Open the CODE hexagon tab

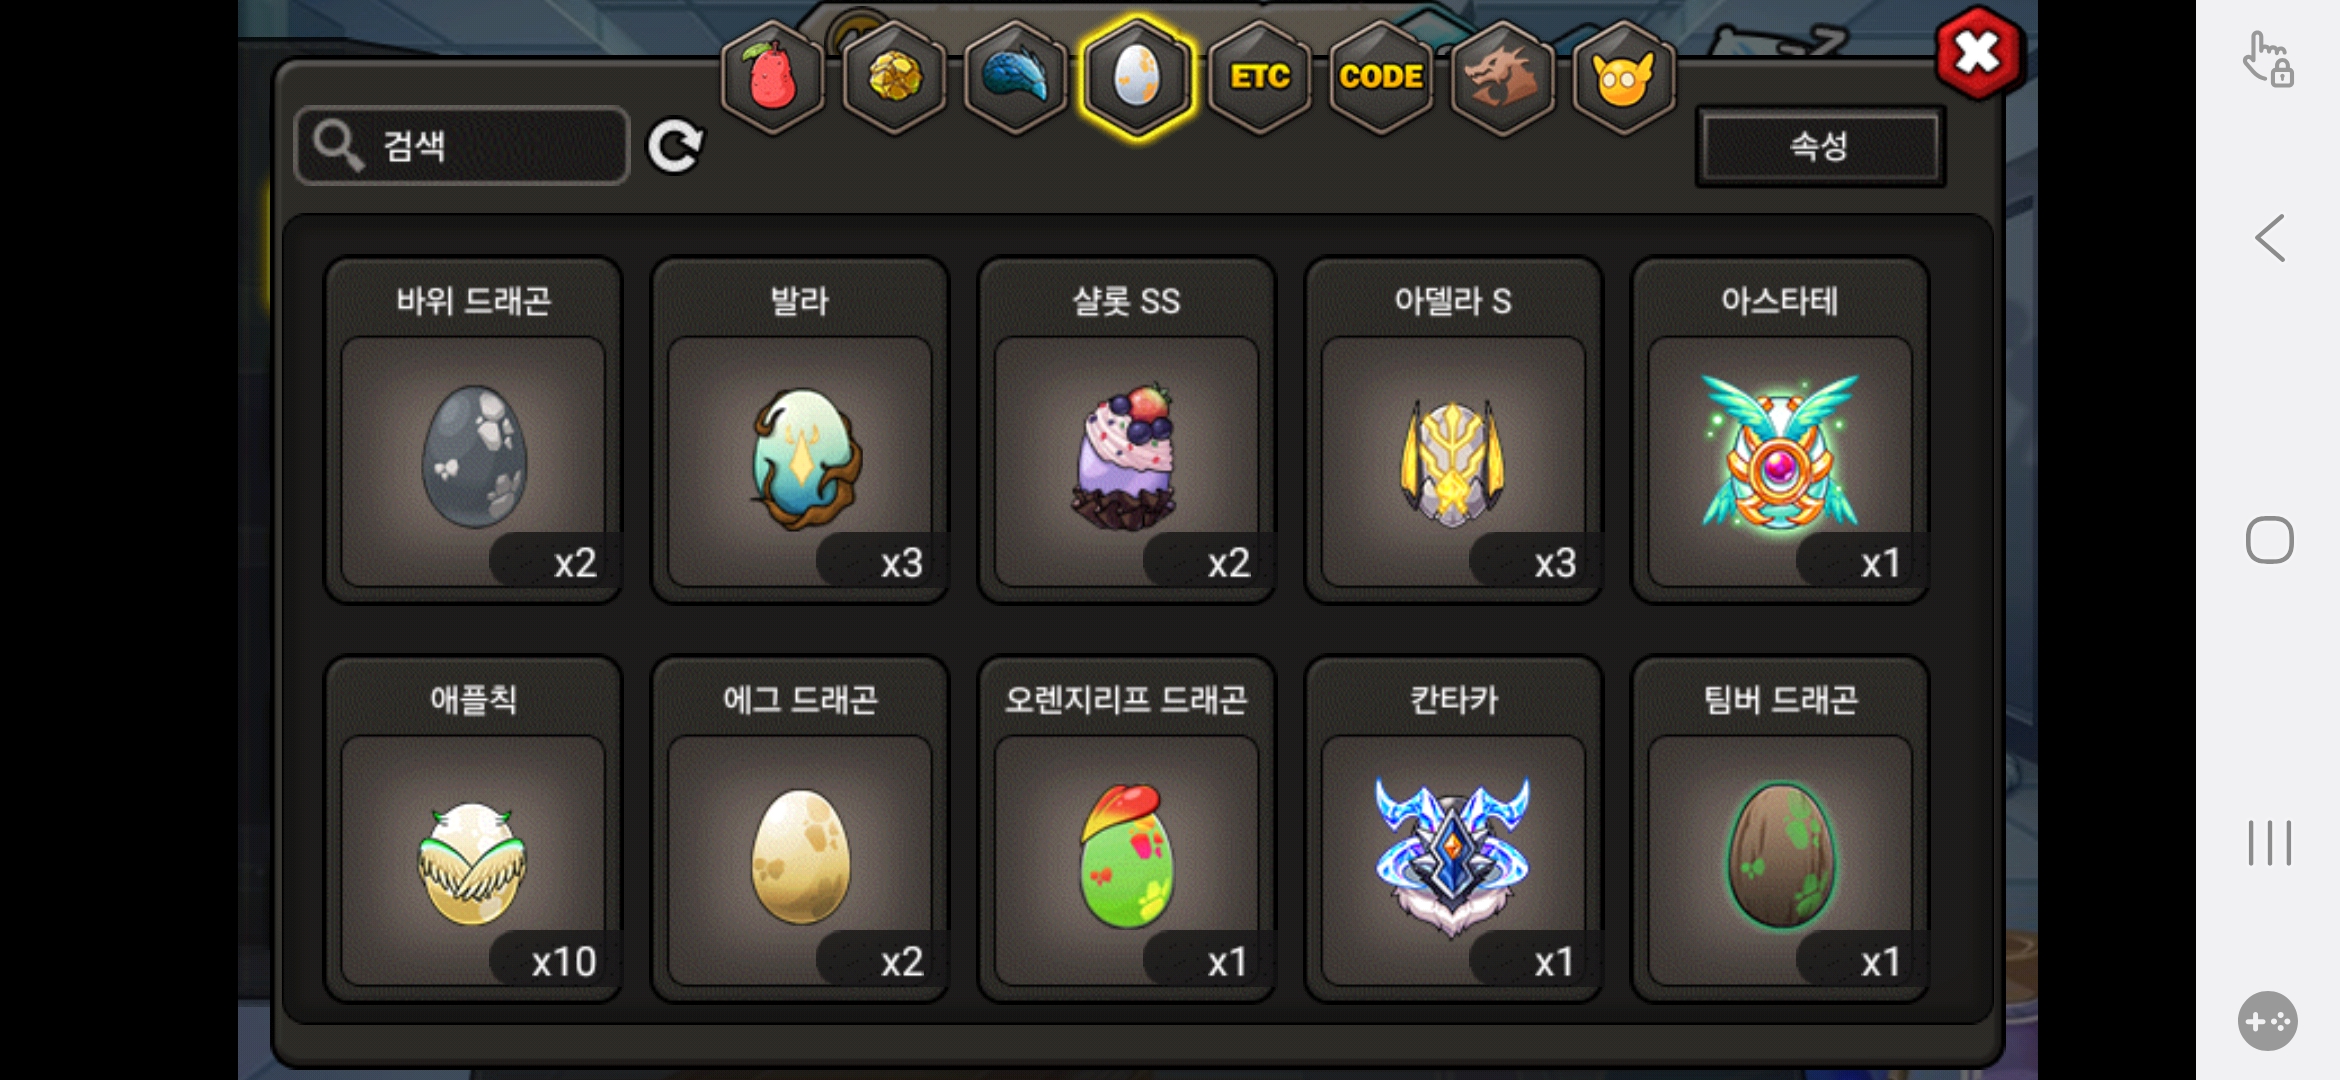(1381, 77)
